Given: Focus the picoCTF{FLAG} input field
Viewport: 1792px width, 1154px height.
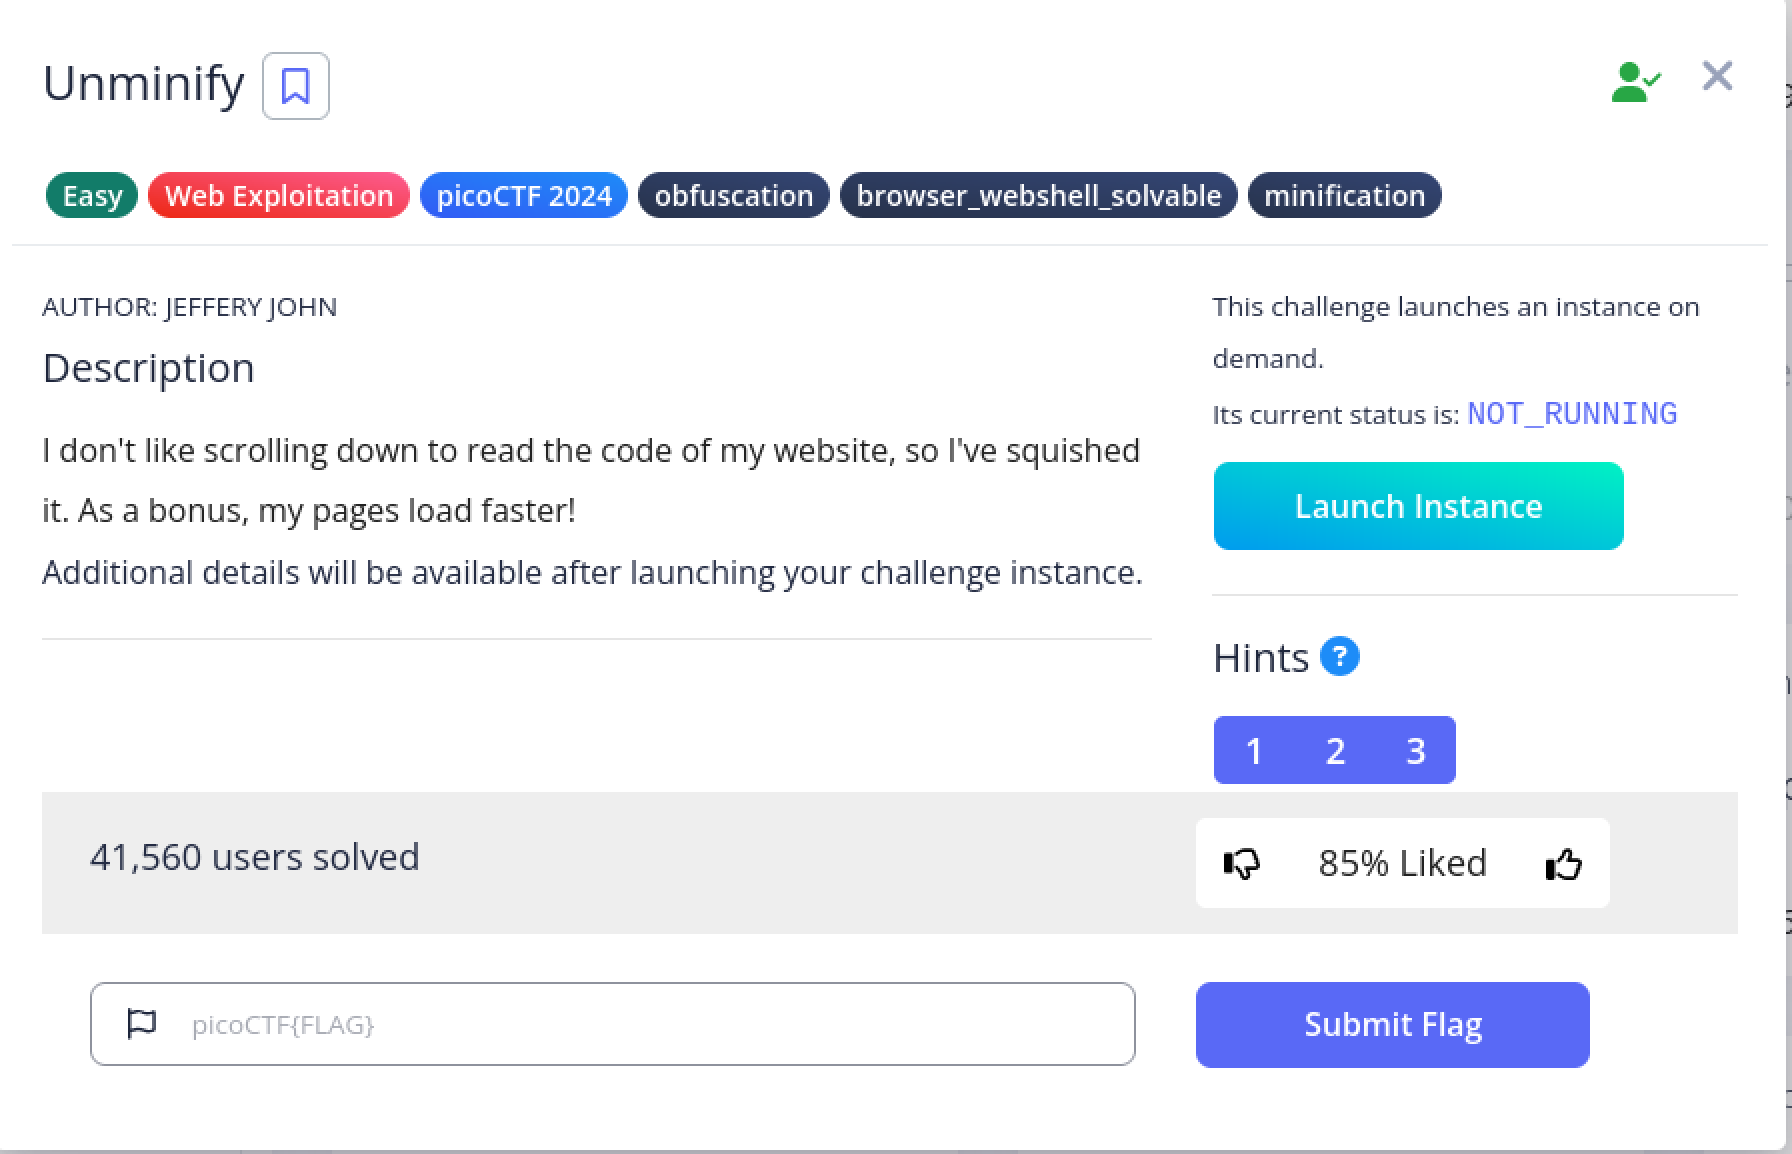Looking at the screenshot, I should click(613, 1024).
